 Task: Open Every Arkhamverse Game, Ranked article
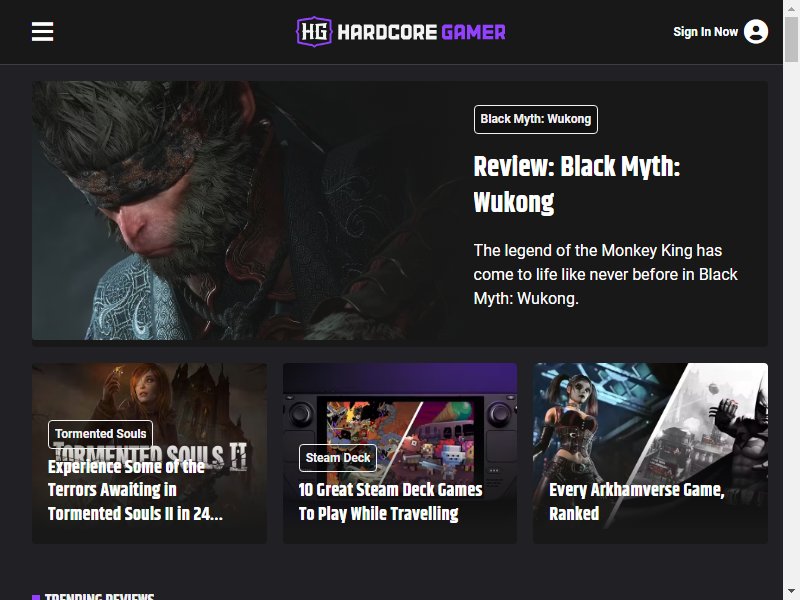click(637, 502)
